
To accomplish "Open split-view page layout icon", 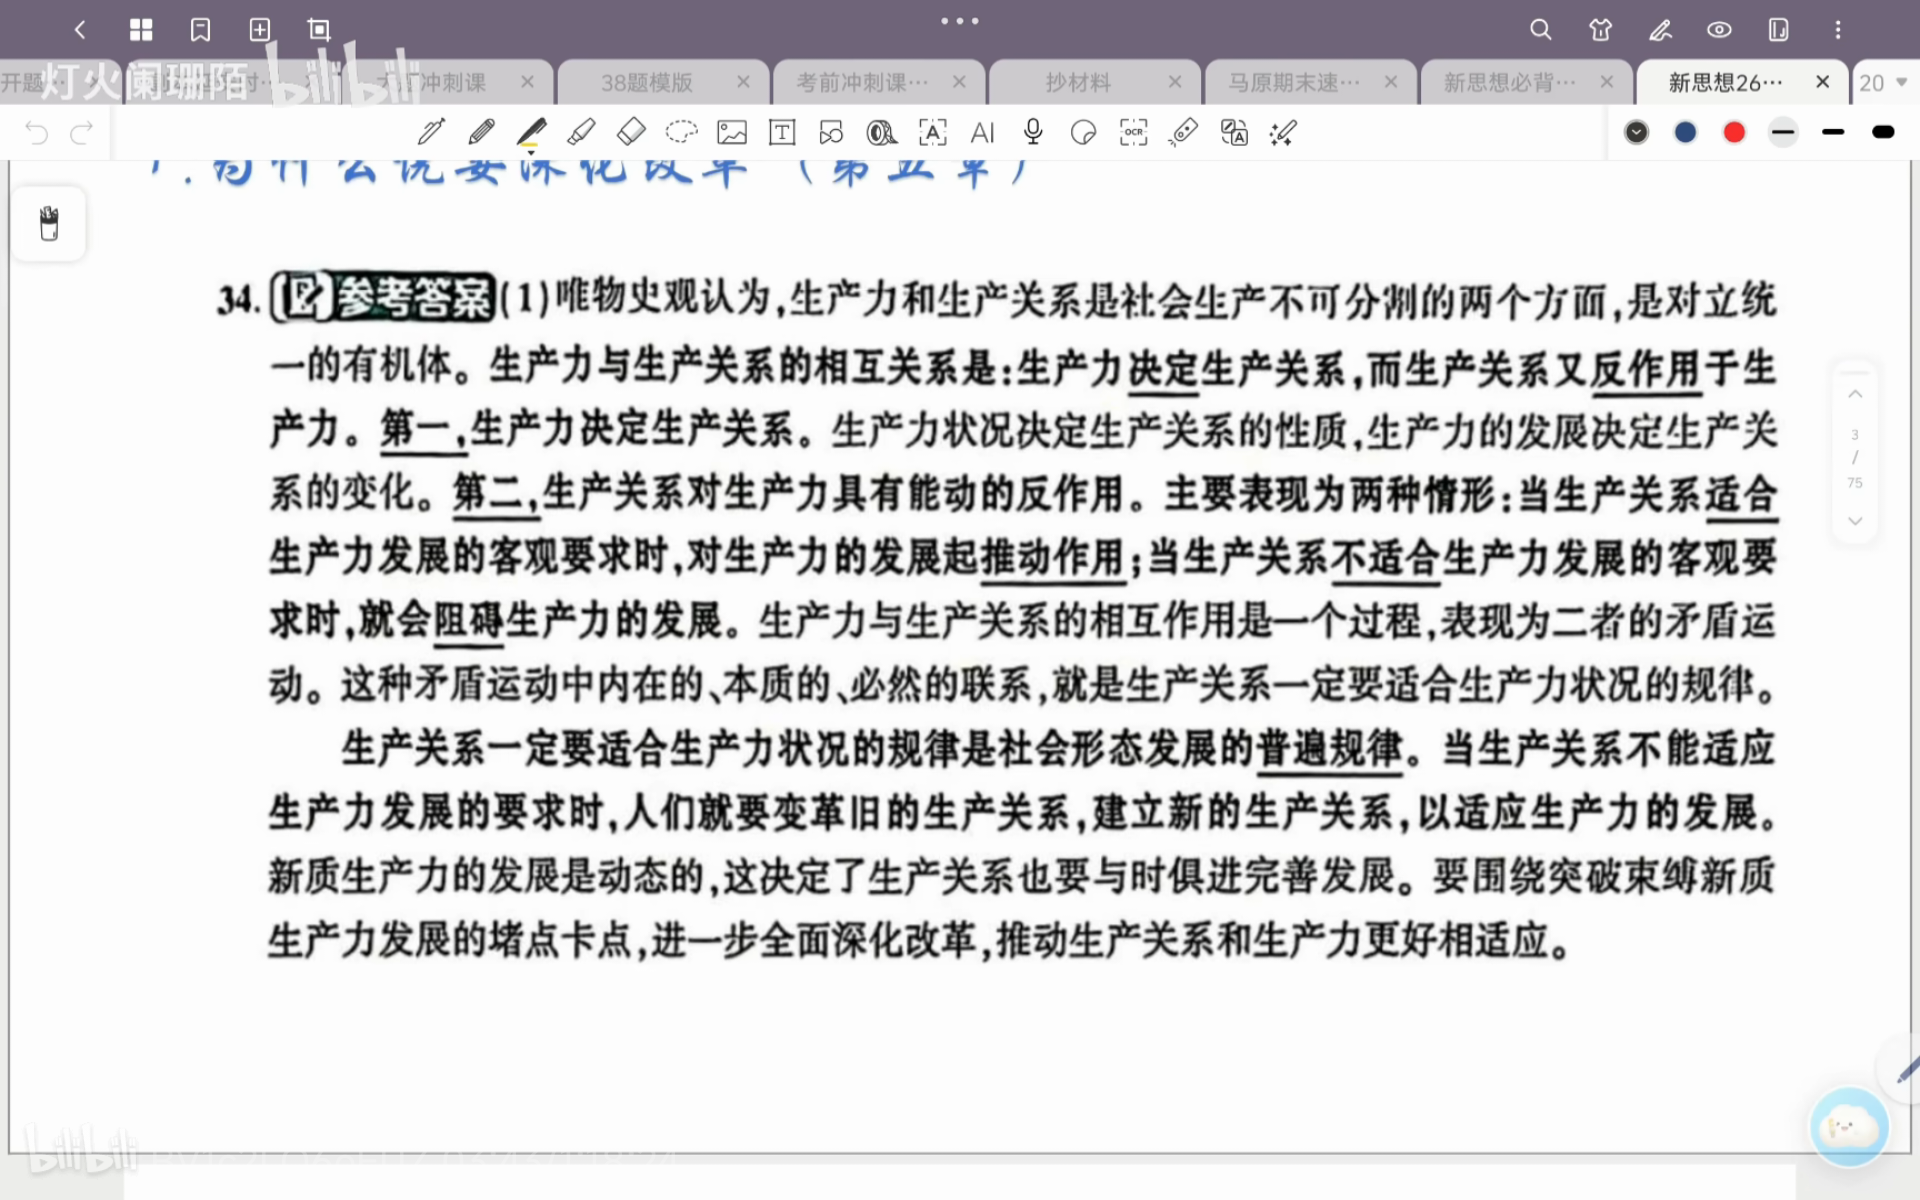I will click(x=1778, y=30).
